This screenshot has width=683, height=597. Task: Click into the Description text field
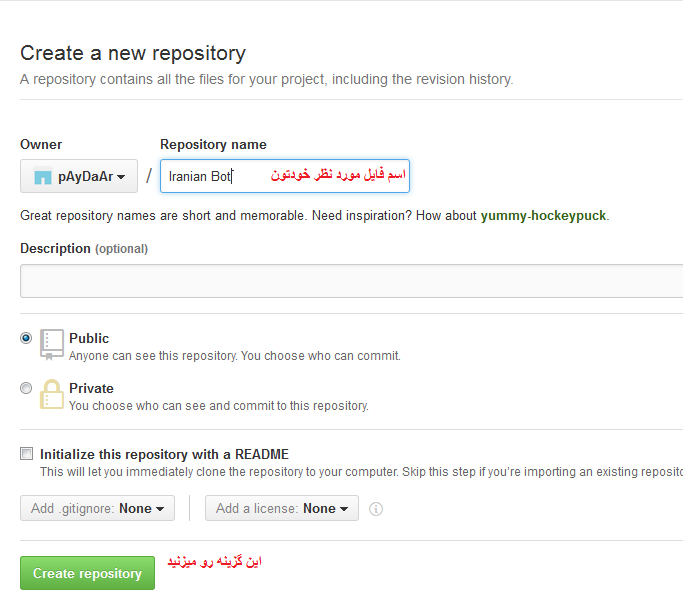tap(350, 281)
